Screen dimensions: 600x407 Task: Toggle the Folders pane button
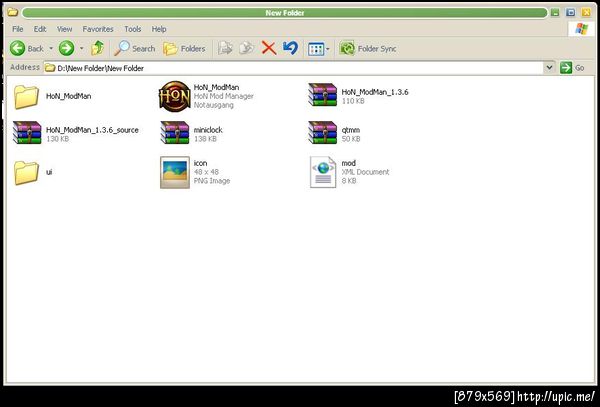click(184, 49)
